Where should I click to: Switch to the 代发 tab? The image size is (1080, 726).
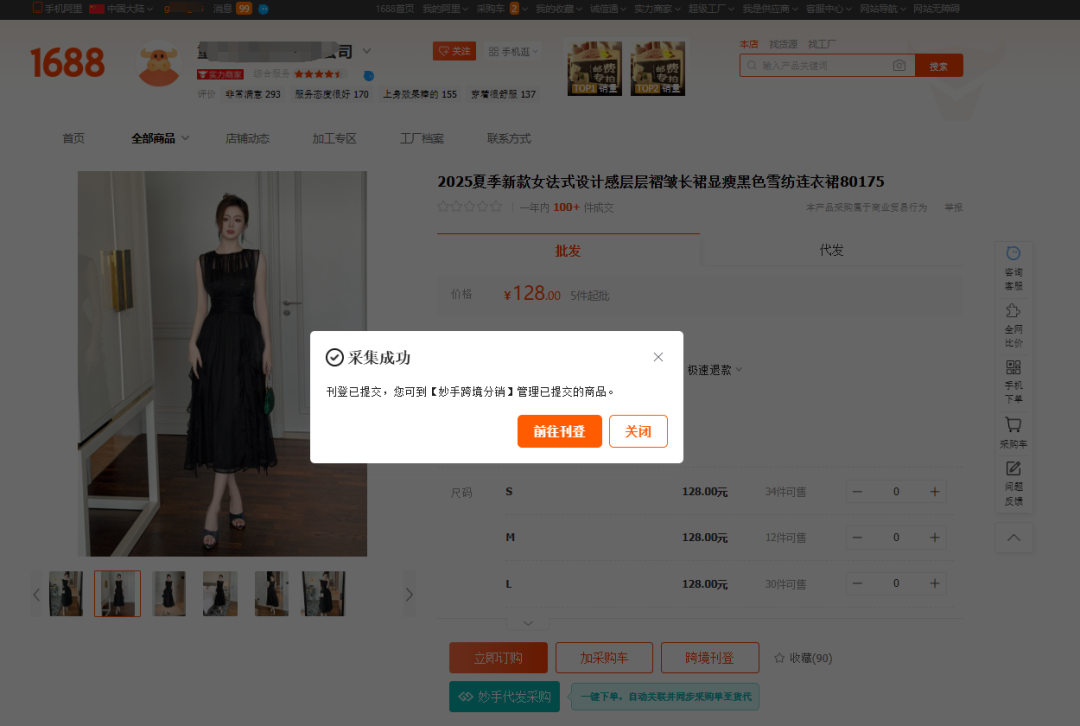pos(830,250)
